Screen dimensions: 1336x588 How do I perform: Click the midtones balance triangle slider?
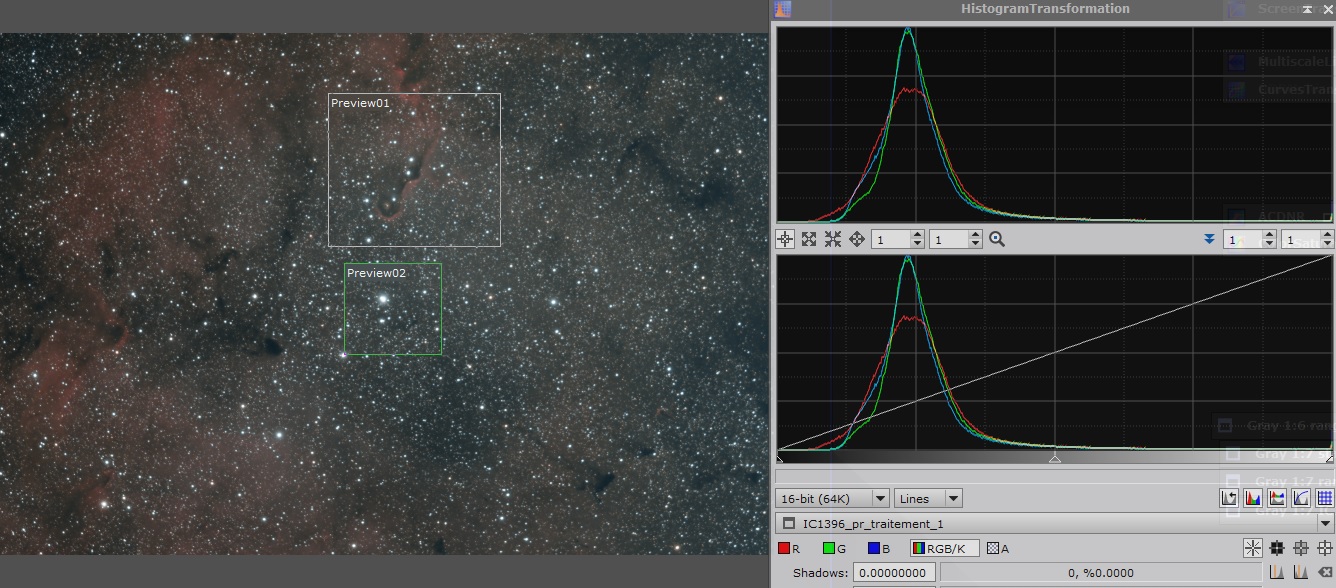tap(1054, 457)
